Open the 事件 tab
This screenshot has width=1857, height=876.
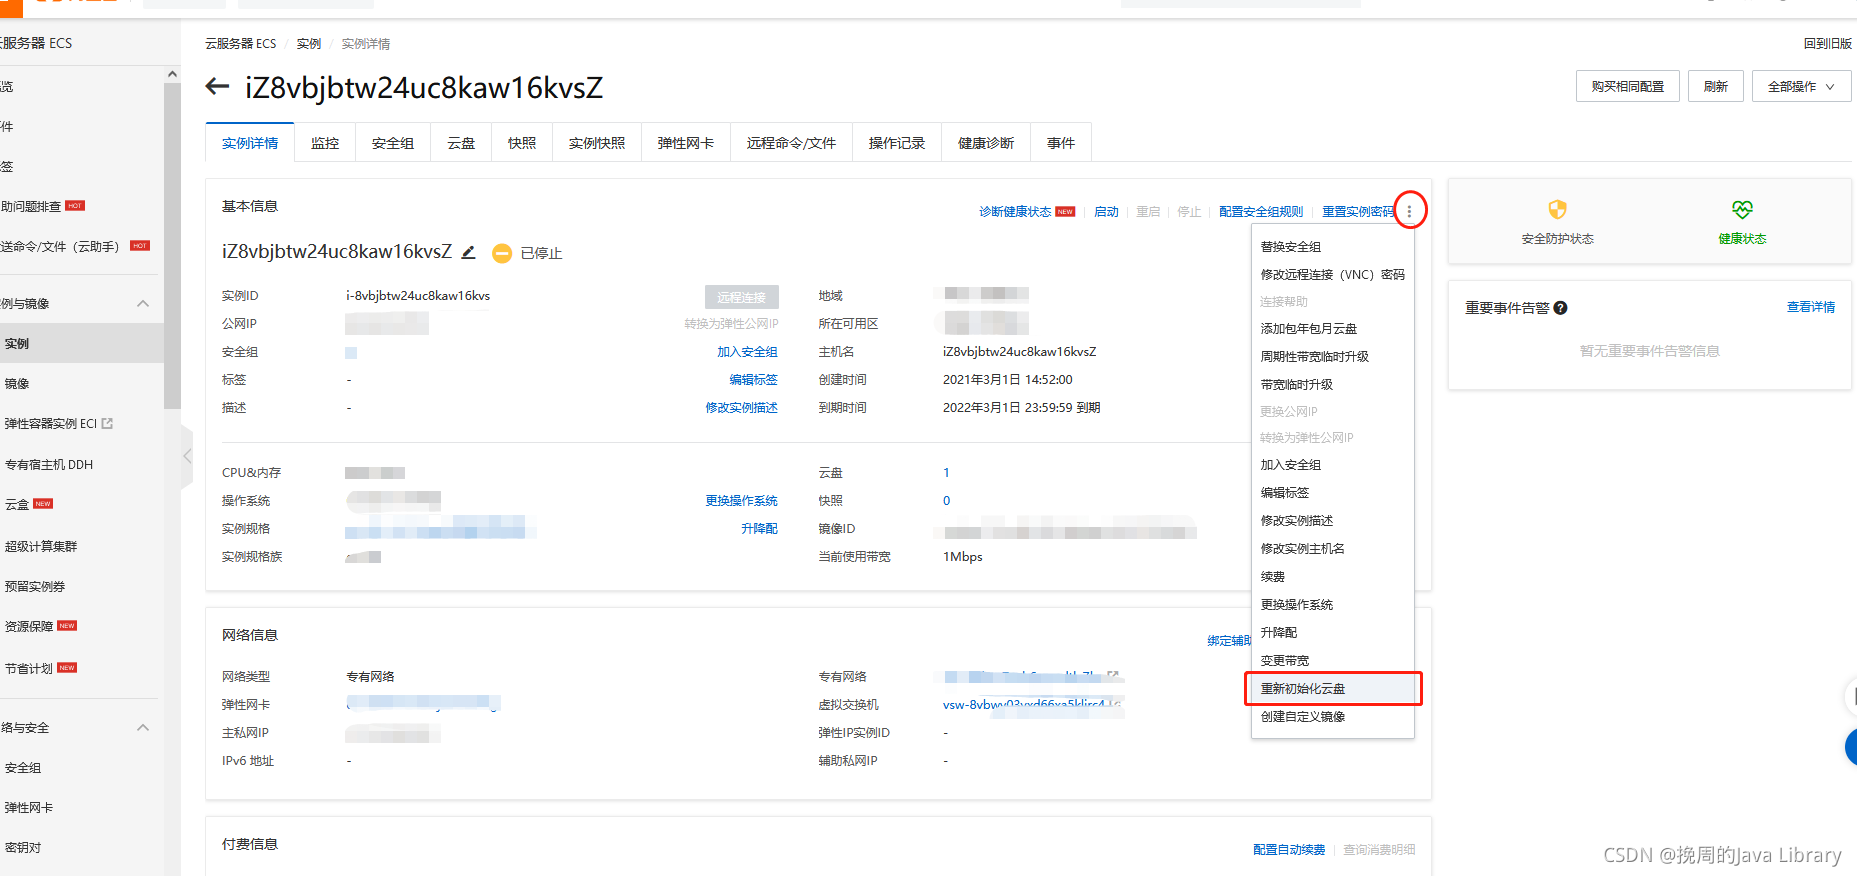click(x=1061, y=143)
